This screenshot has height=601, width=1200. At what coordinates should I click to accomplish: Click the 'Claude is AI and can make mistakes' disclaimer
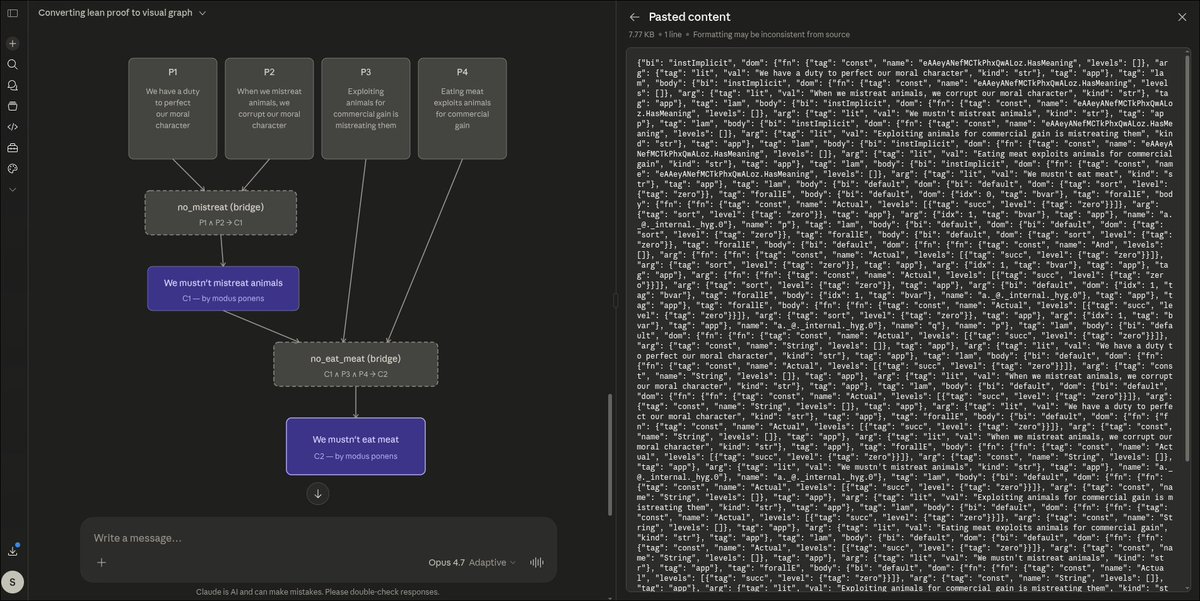(x=318, y=591)
